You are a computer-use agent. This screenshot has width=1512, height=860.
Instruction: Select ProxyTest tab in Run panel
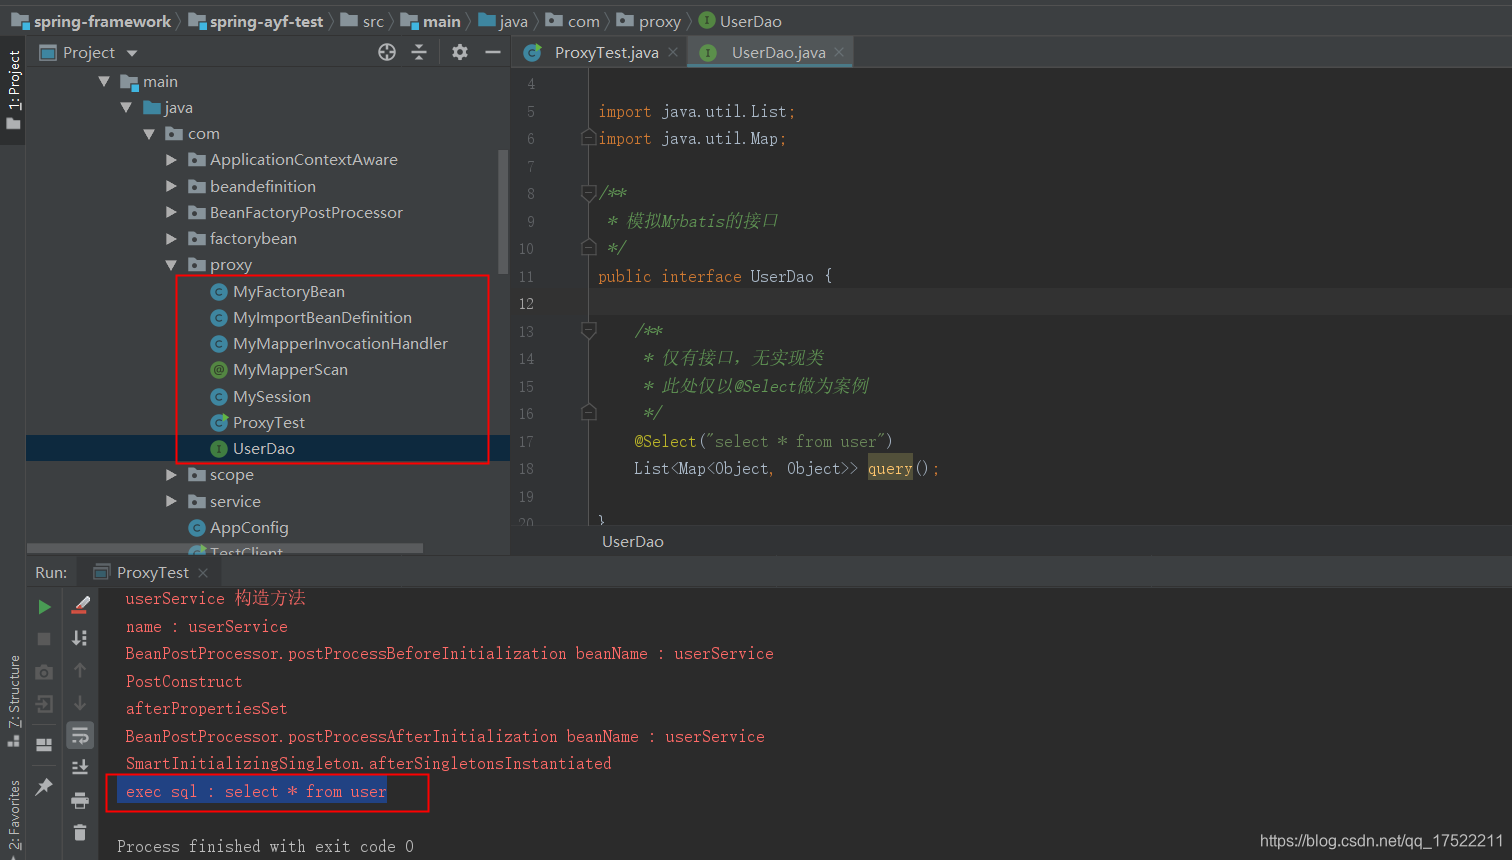click(152, 572)
